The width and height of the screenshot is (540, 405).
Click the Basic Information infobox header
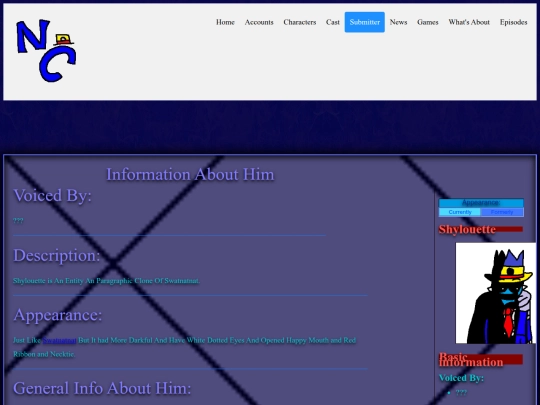pyautogui.click(x=471, y=360)
